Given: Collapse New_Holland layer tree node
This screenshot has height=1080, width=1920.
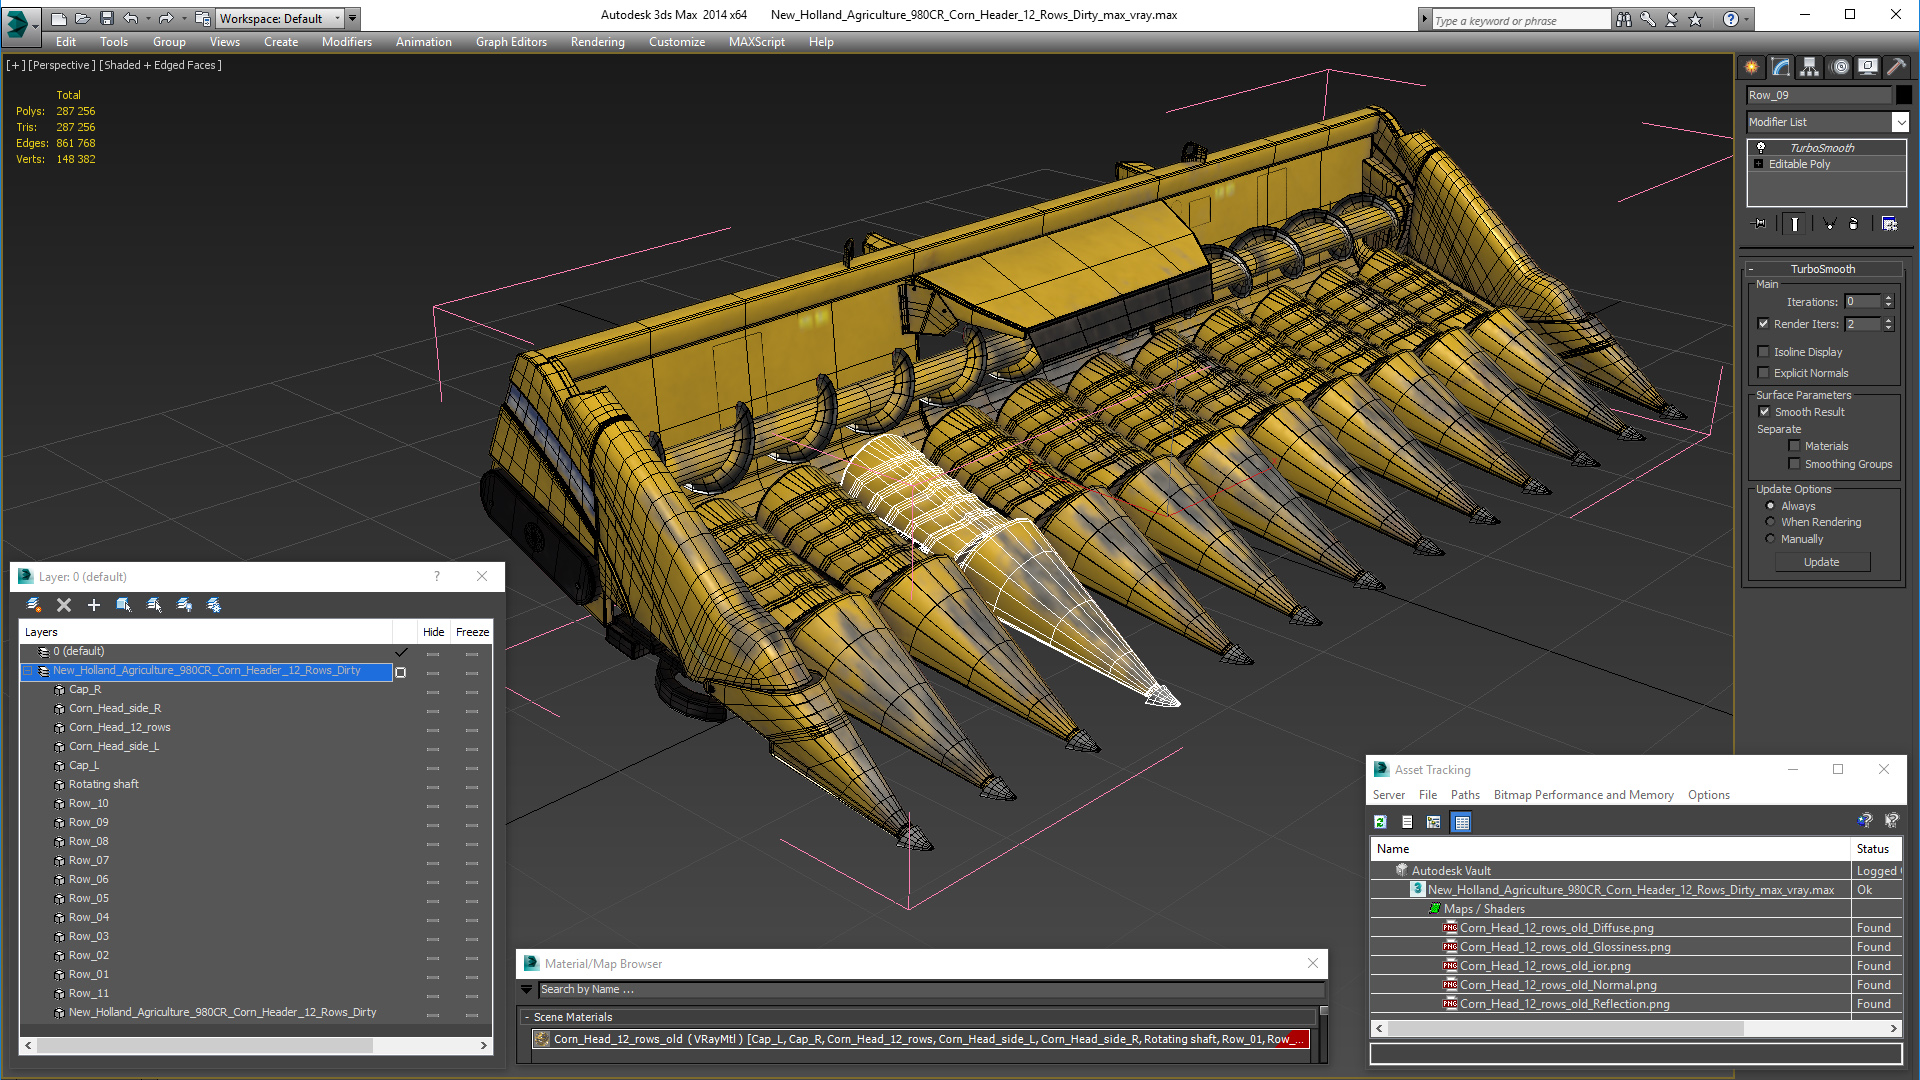Looking at the screenshot, I should coord(29,671).
